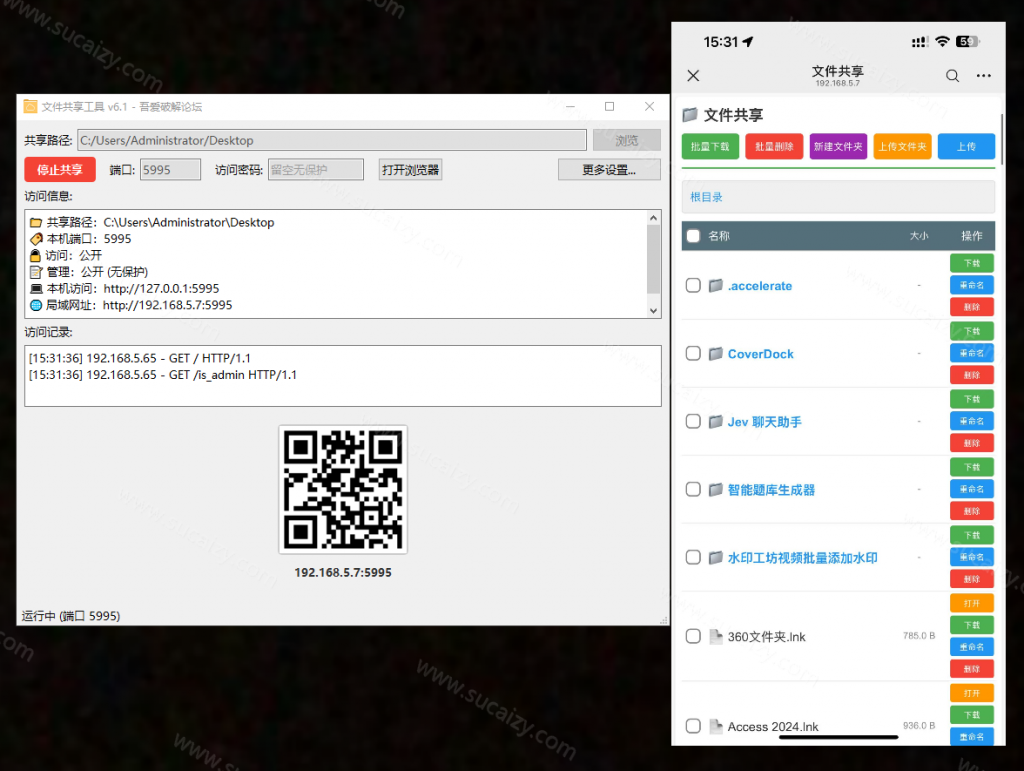Tap green 下载 download for 360文件夹.lnk
This screenshot has height=771, width=1024.
coord(972,625)
